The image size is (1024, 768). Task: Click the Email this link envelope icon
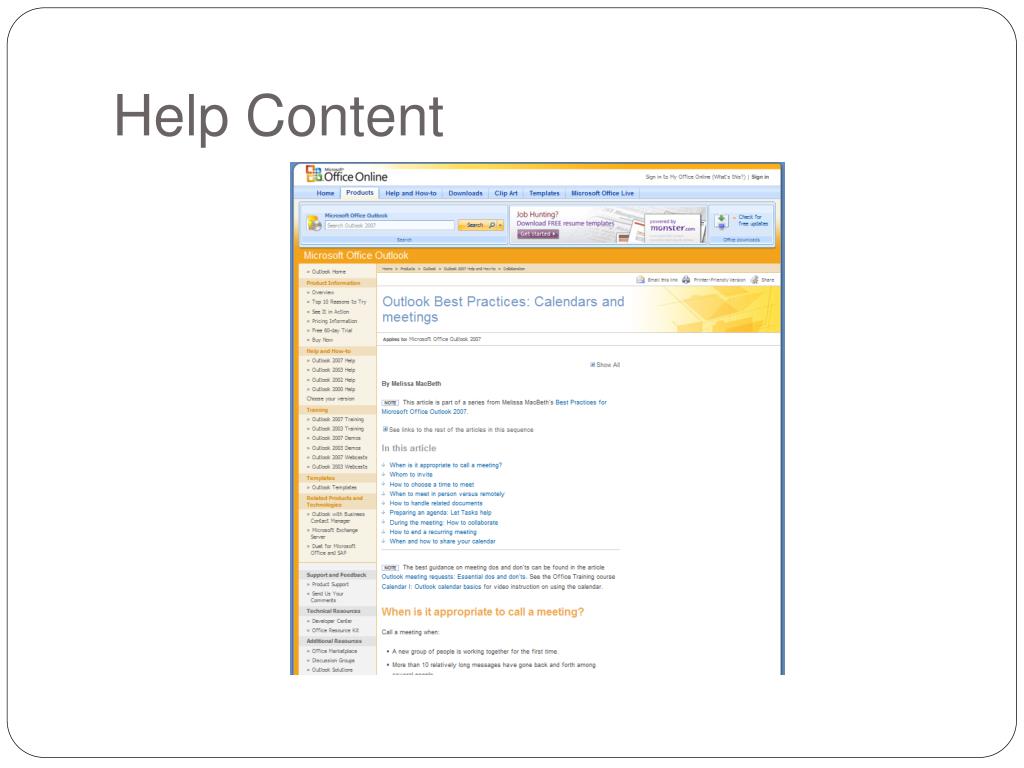pyautogui.click(x=640, y=280)
